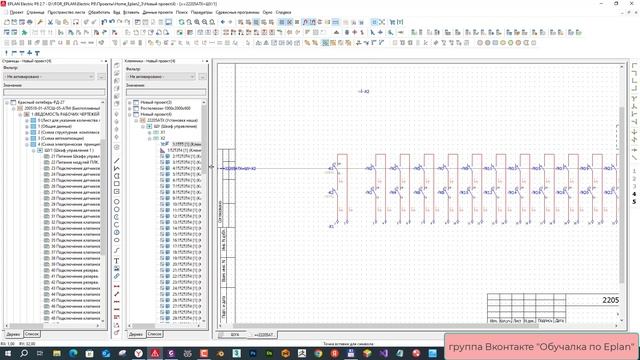This screenshot has height=360, width=640.
Task: Expand the 1 (Общие данные) node
Action: pos(27,127)
